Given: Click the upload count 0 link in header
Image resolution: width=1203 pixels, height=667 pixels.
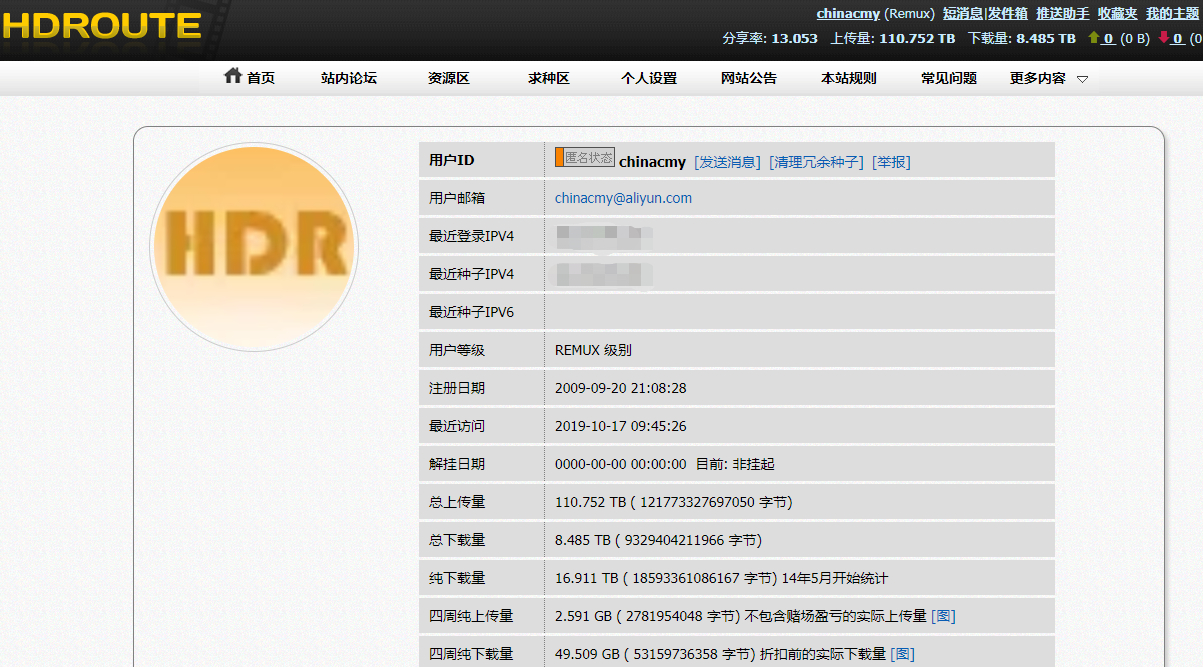Looking at the screenshot, I should (x=1109, y=39).
